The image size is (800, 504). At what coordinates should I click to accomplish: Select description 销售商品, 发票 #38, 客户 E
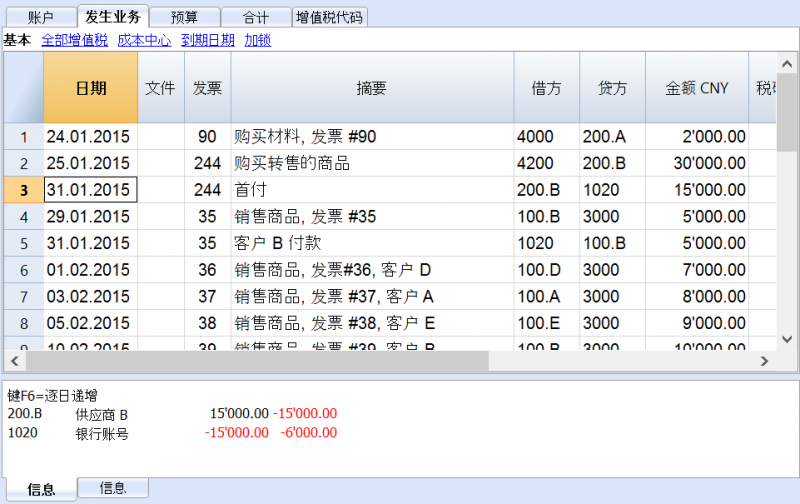pyautogui.click(x=372, y=323)
